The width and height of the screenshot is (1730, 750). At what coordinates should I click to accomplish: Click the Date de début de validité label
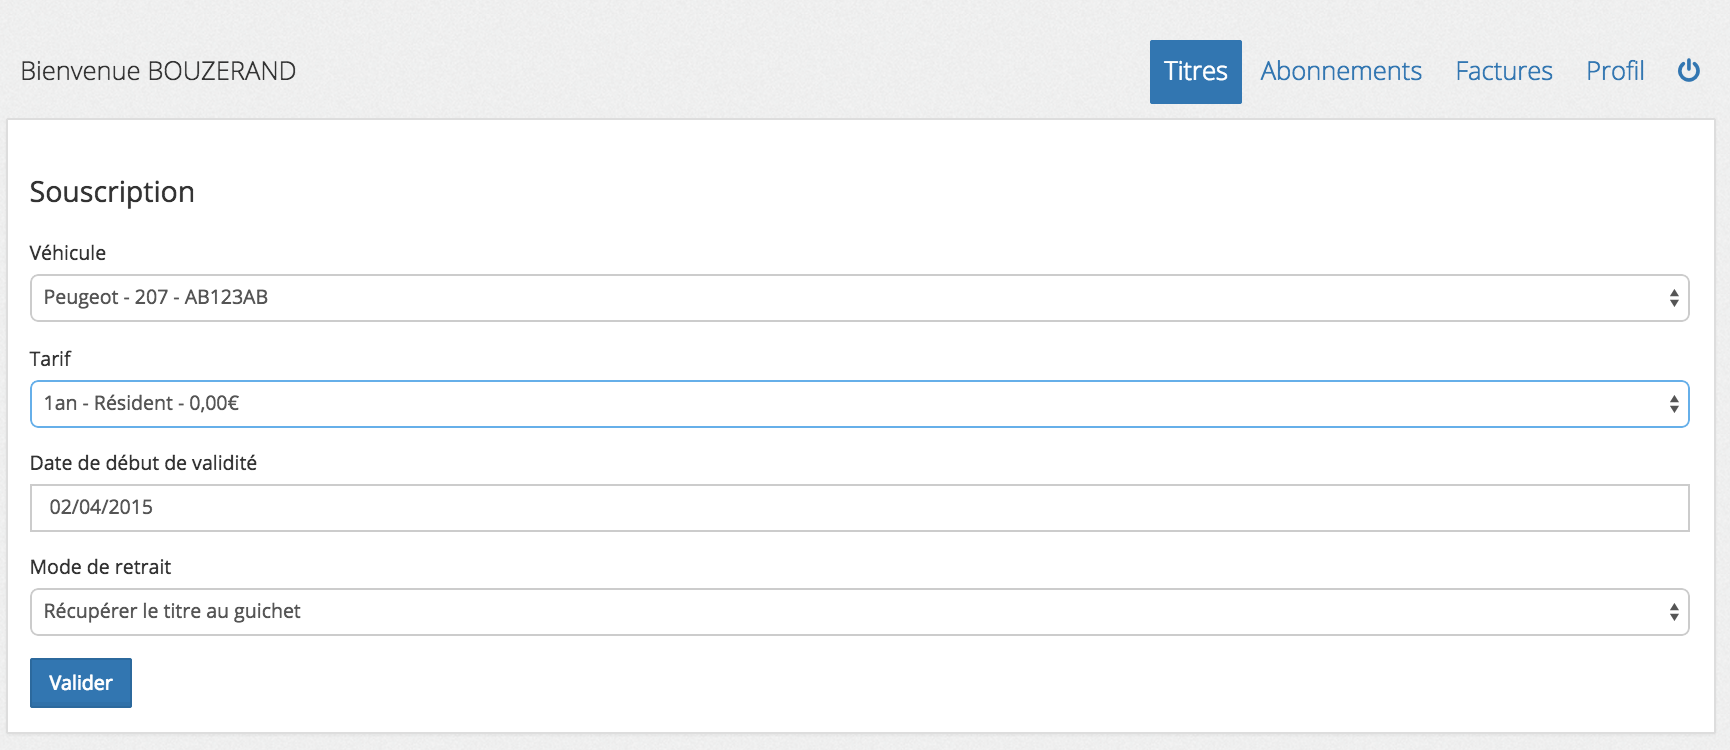[x=143, y=463]
